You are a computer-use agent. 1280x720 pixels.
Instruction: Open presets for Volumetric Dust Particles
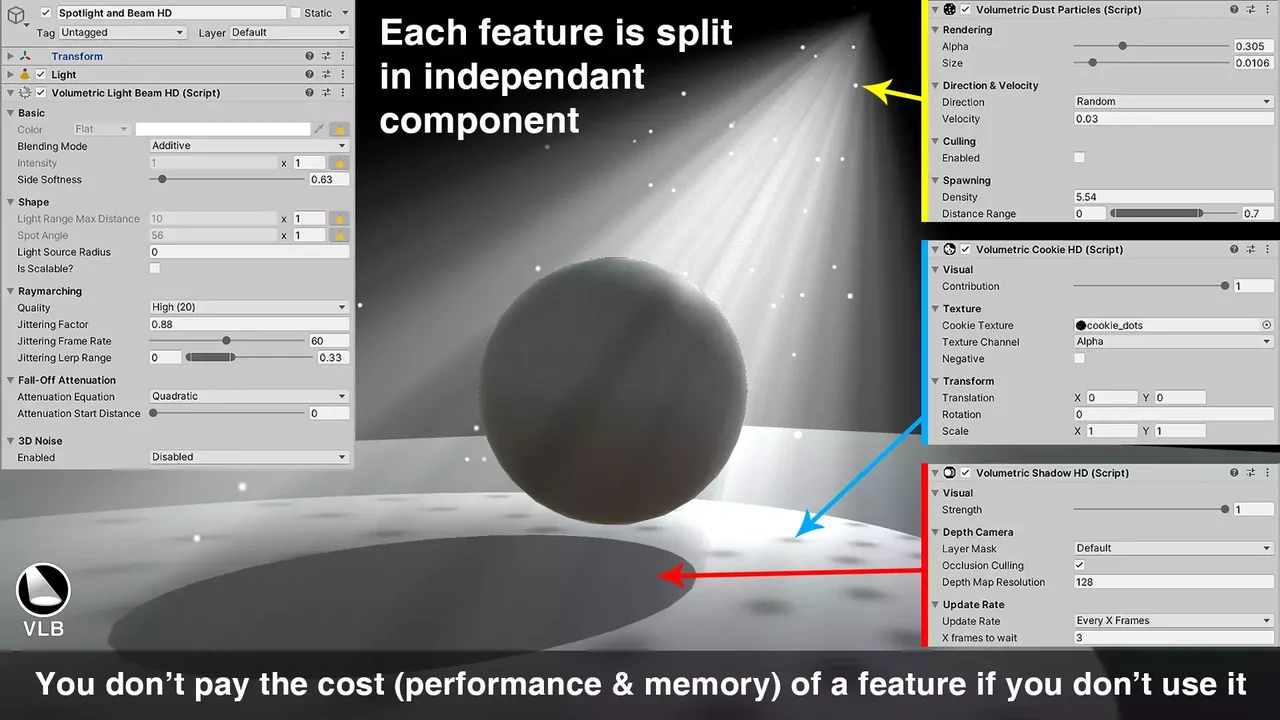1250,9
